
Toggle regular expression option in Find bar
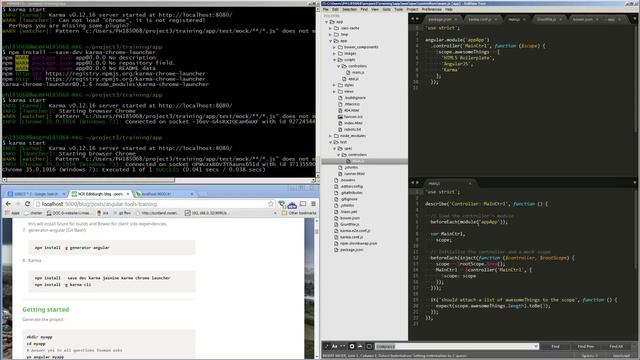pyautogui.click(x=327, y=346)
